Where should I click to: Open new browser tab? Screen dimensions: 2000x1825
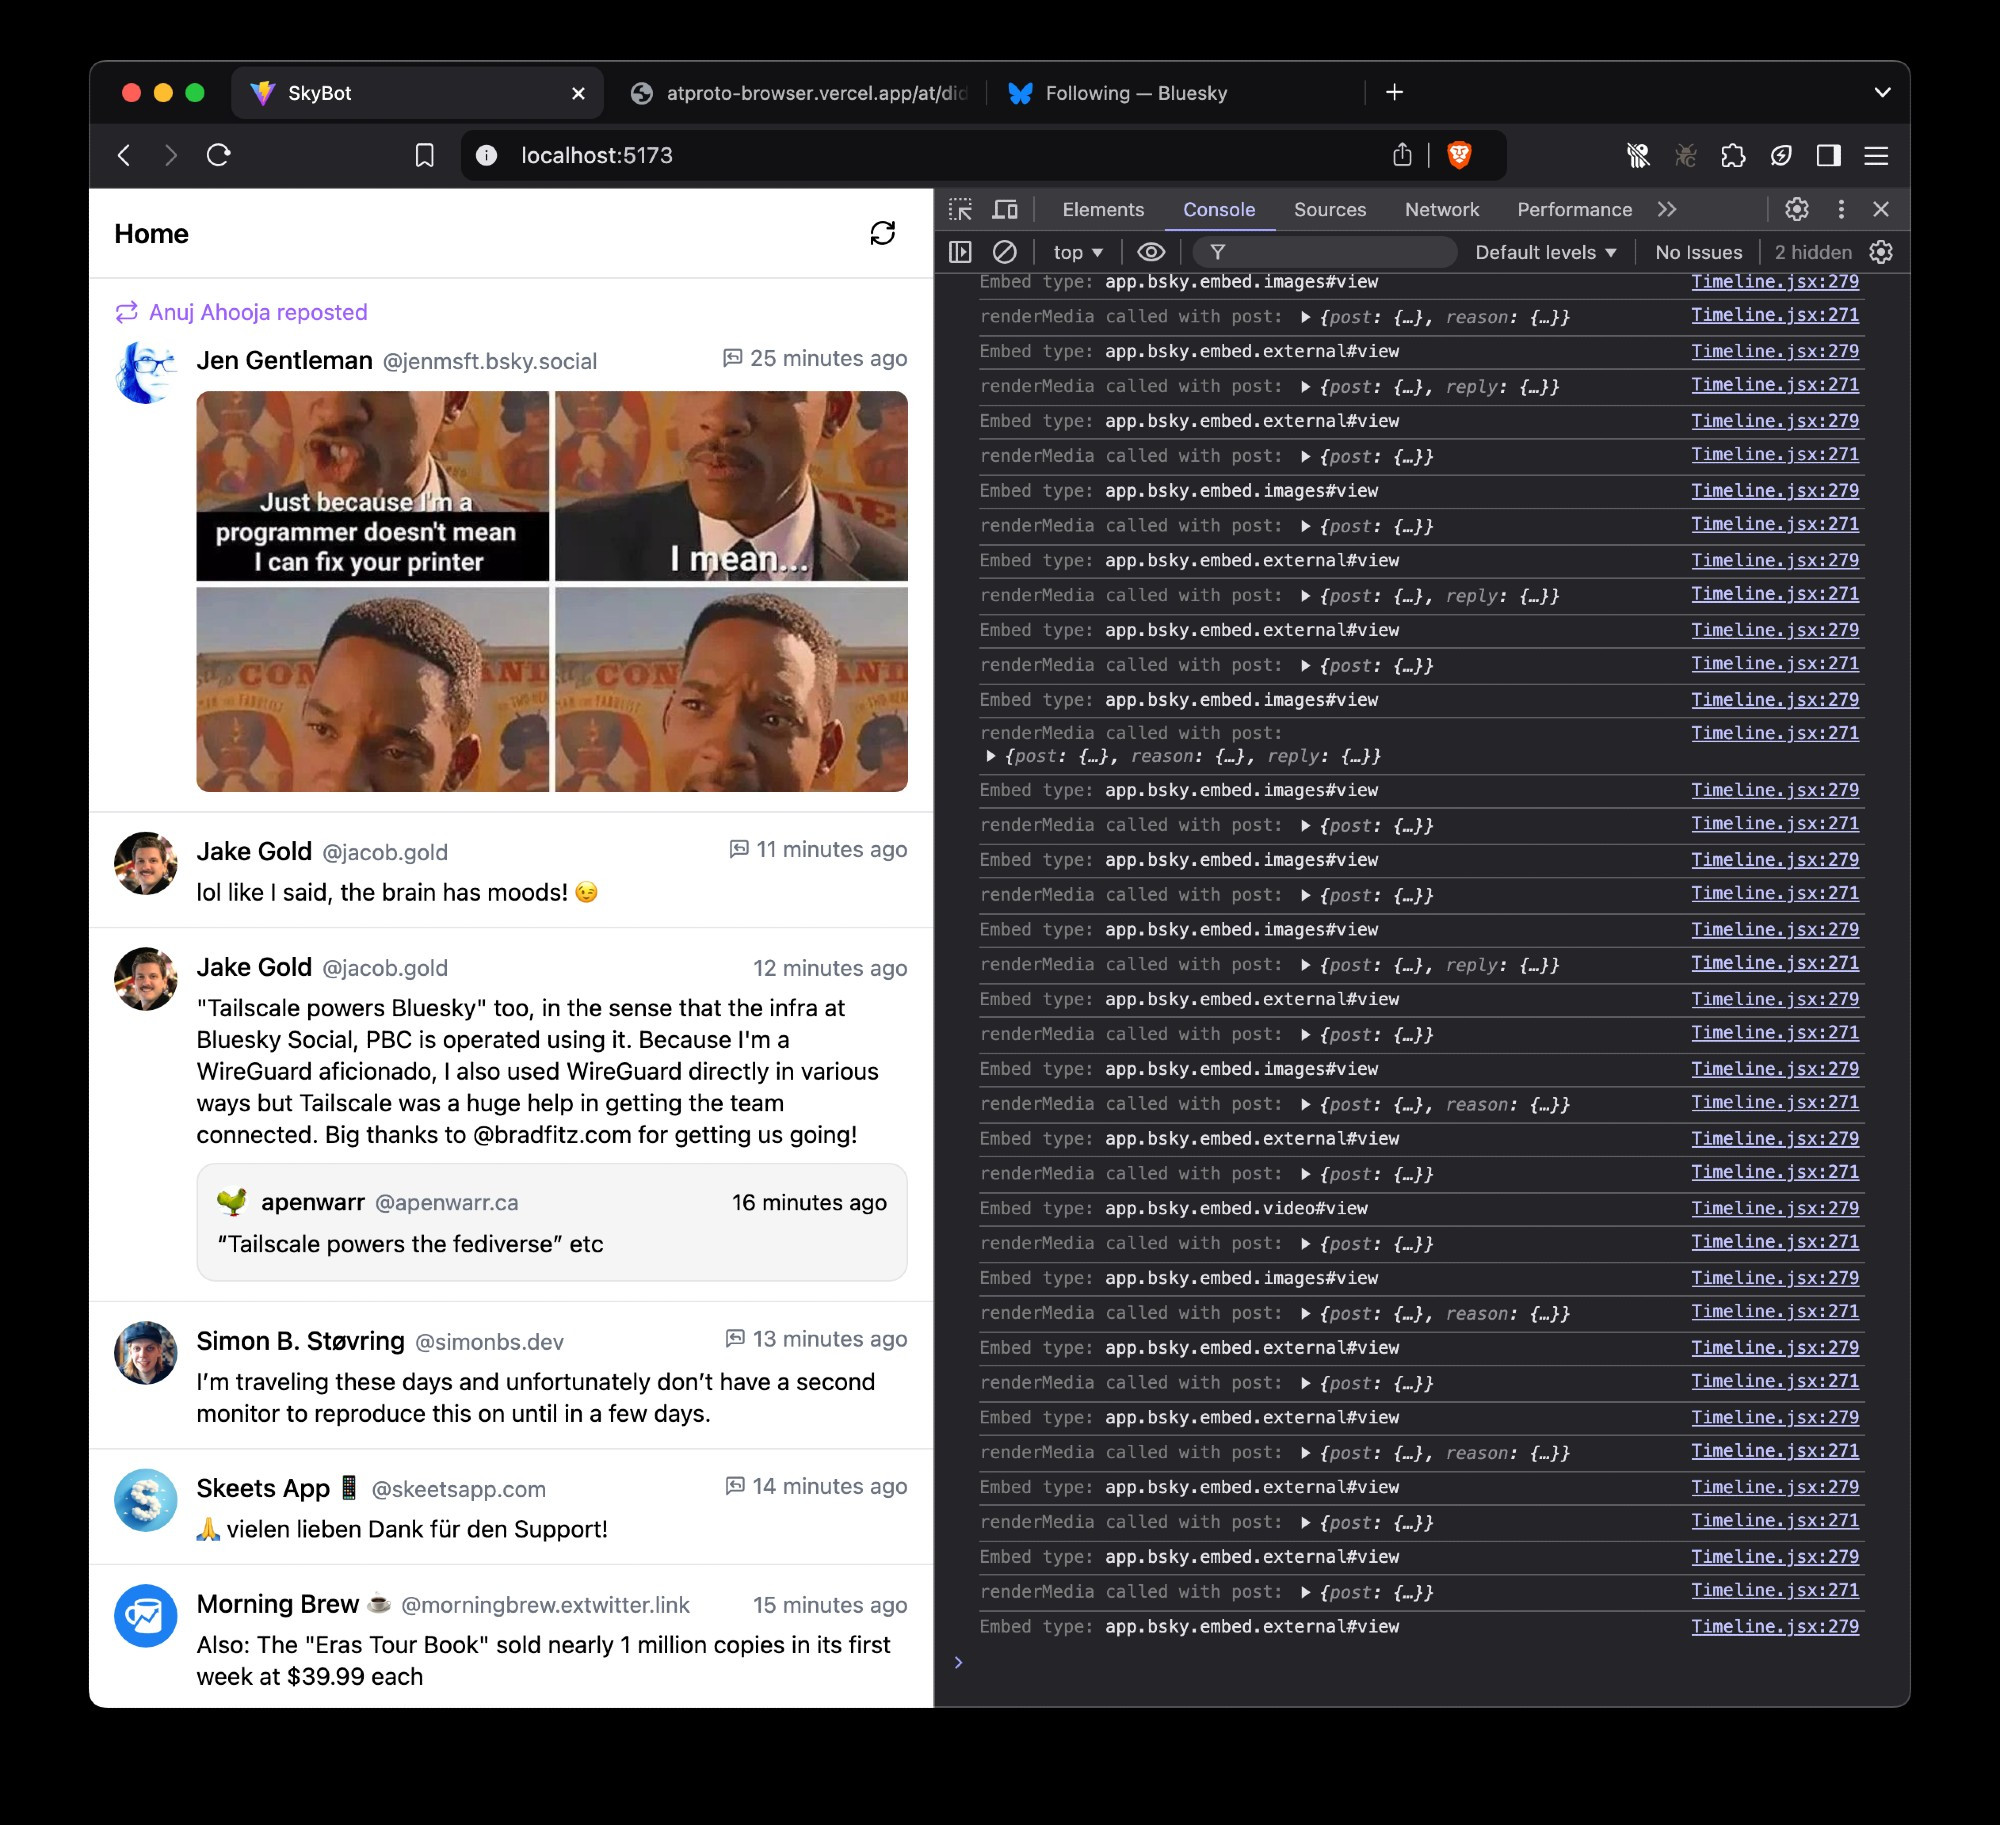(1394, 92)
